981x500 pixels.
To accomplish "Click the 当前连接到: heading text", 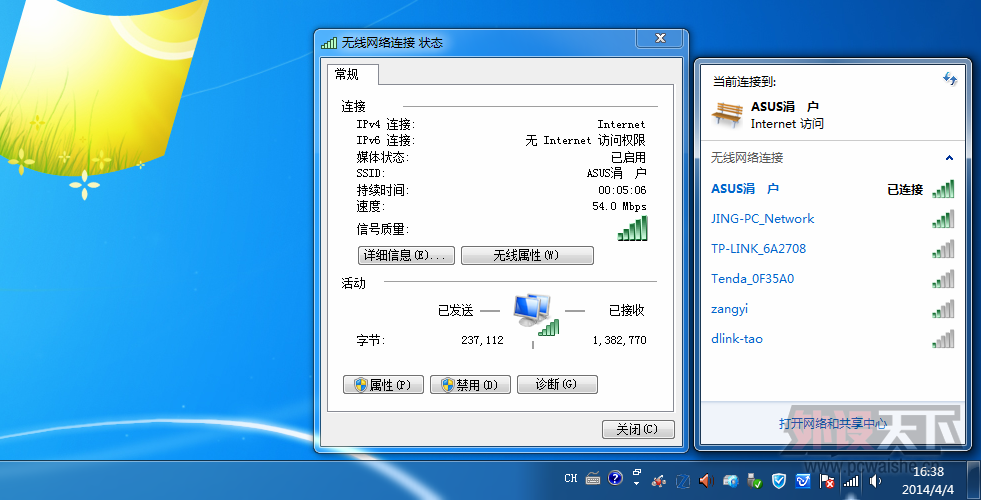I will click(745, 82).
